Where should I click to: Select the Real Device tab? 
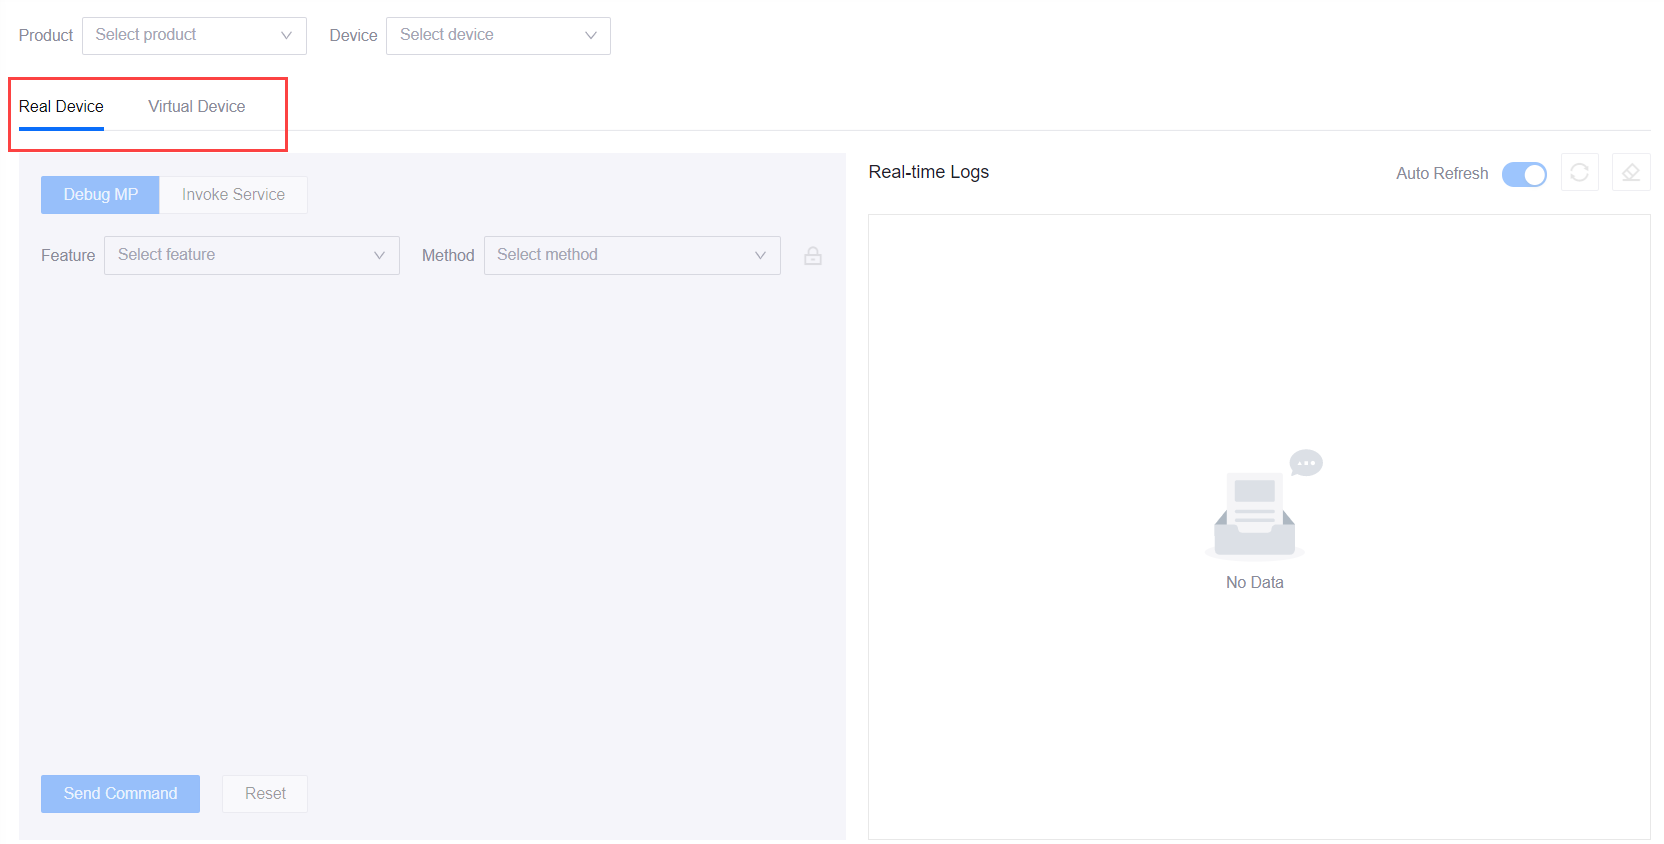pos(61,106)
